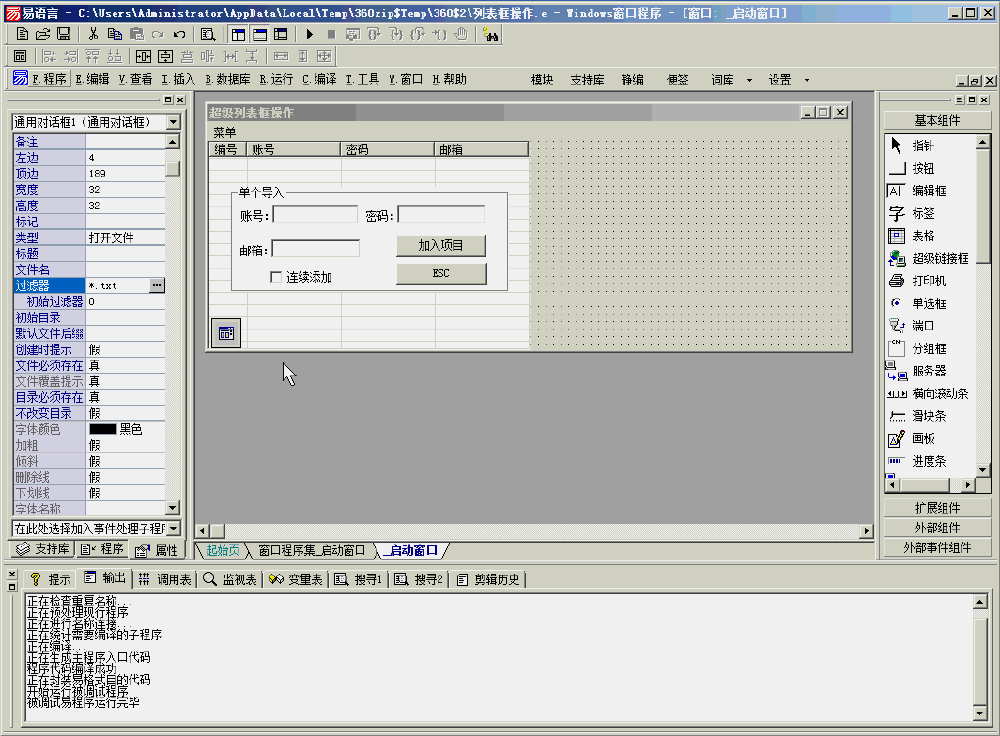Click the New file toolbar icon

[22, 34]
